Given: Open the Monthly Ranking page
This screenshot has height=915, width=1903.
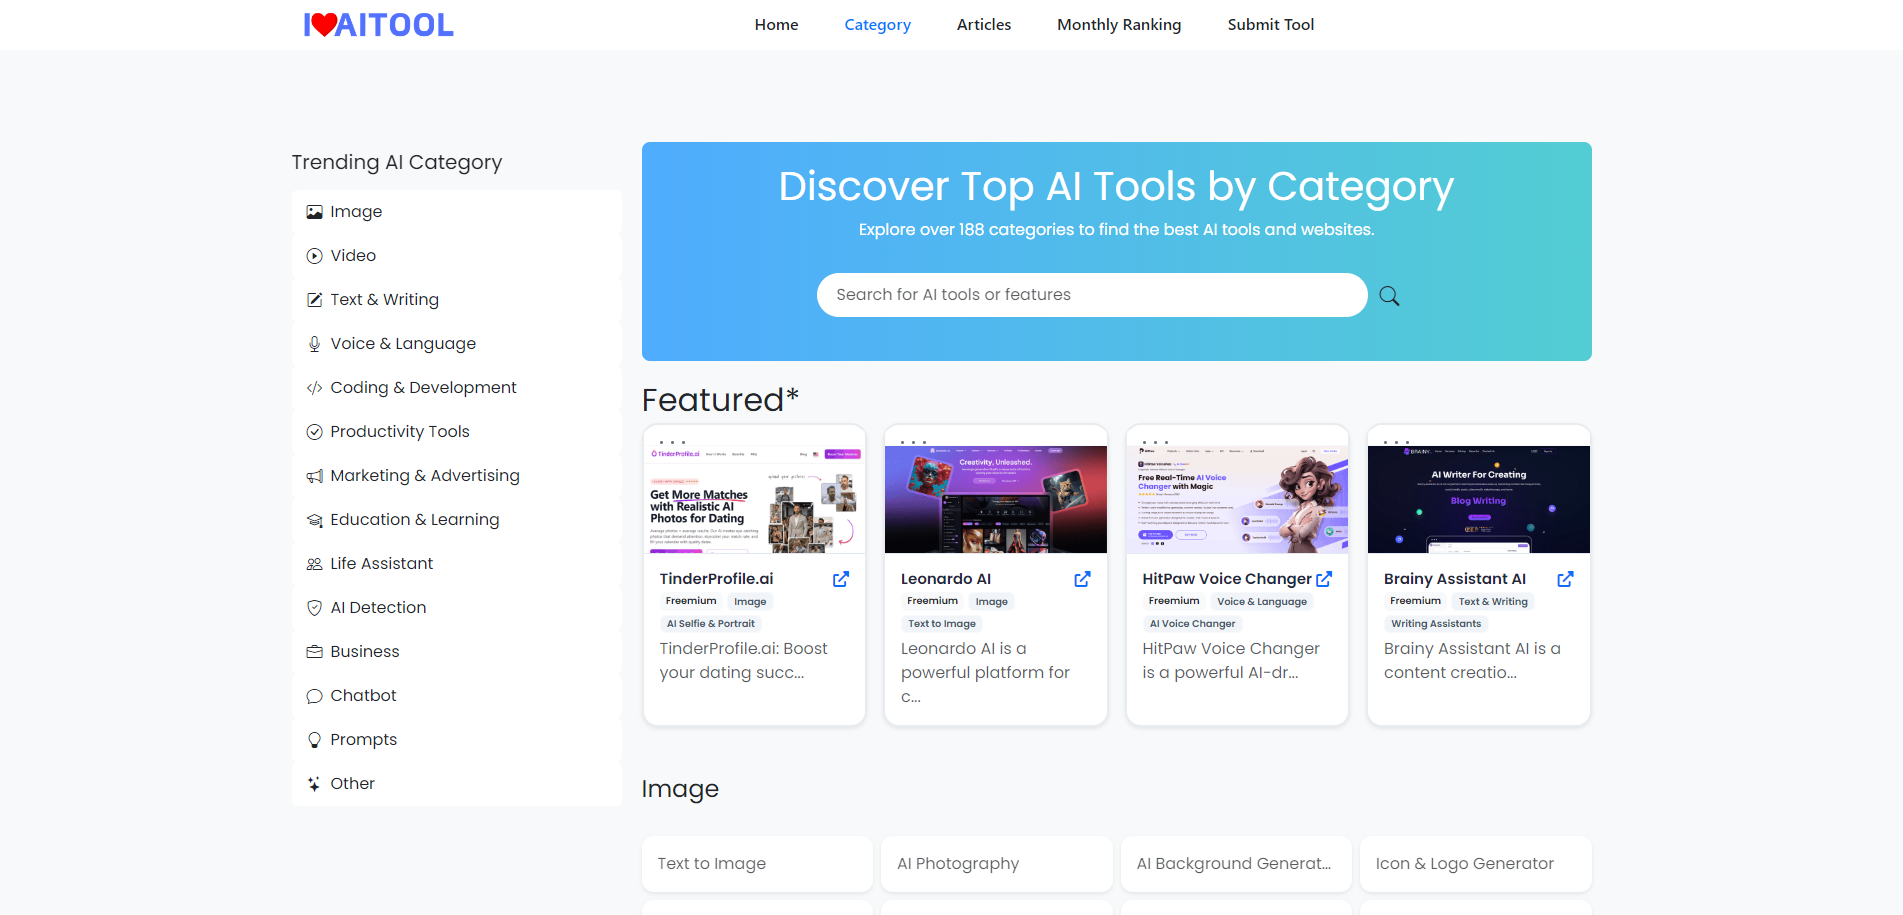Looking at the screenshot, I should (x=1119, y=25).
